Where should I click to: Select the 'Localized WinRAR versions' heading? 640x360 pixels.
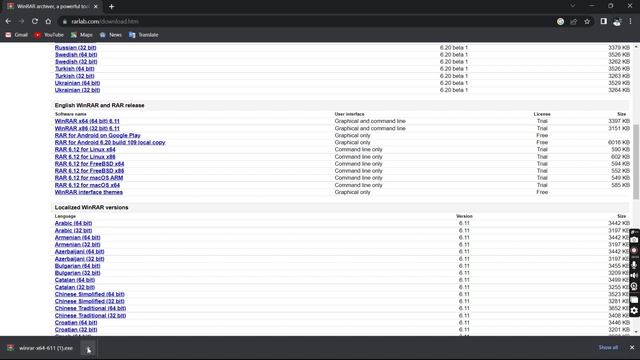pos(91,207)
